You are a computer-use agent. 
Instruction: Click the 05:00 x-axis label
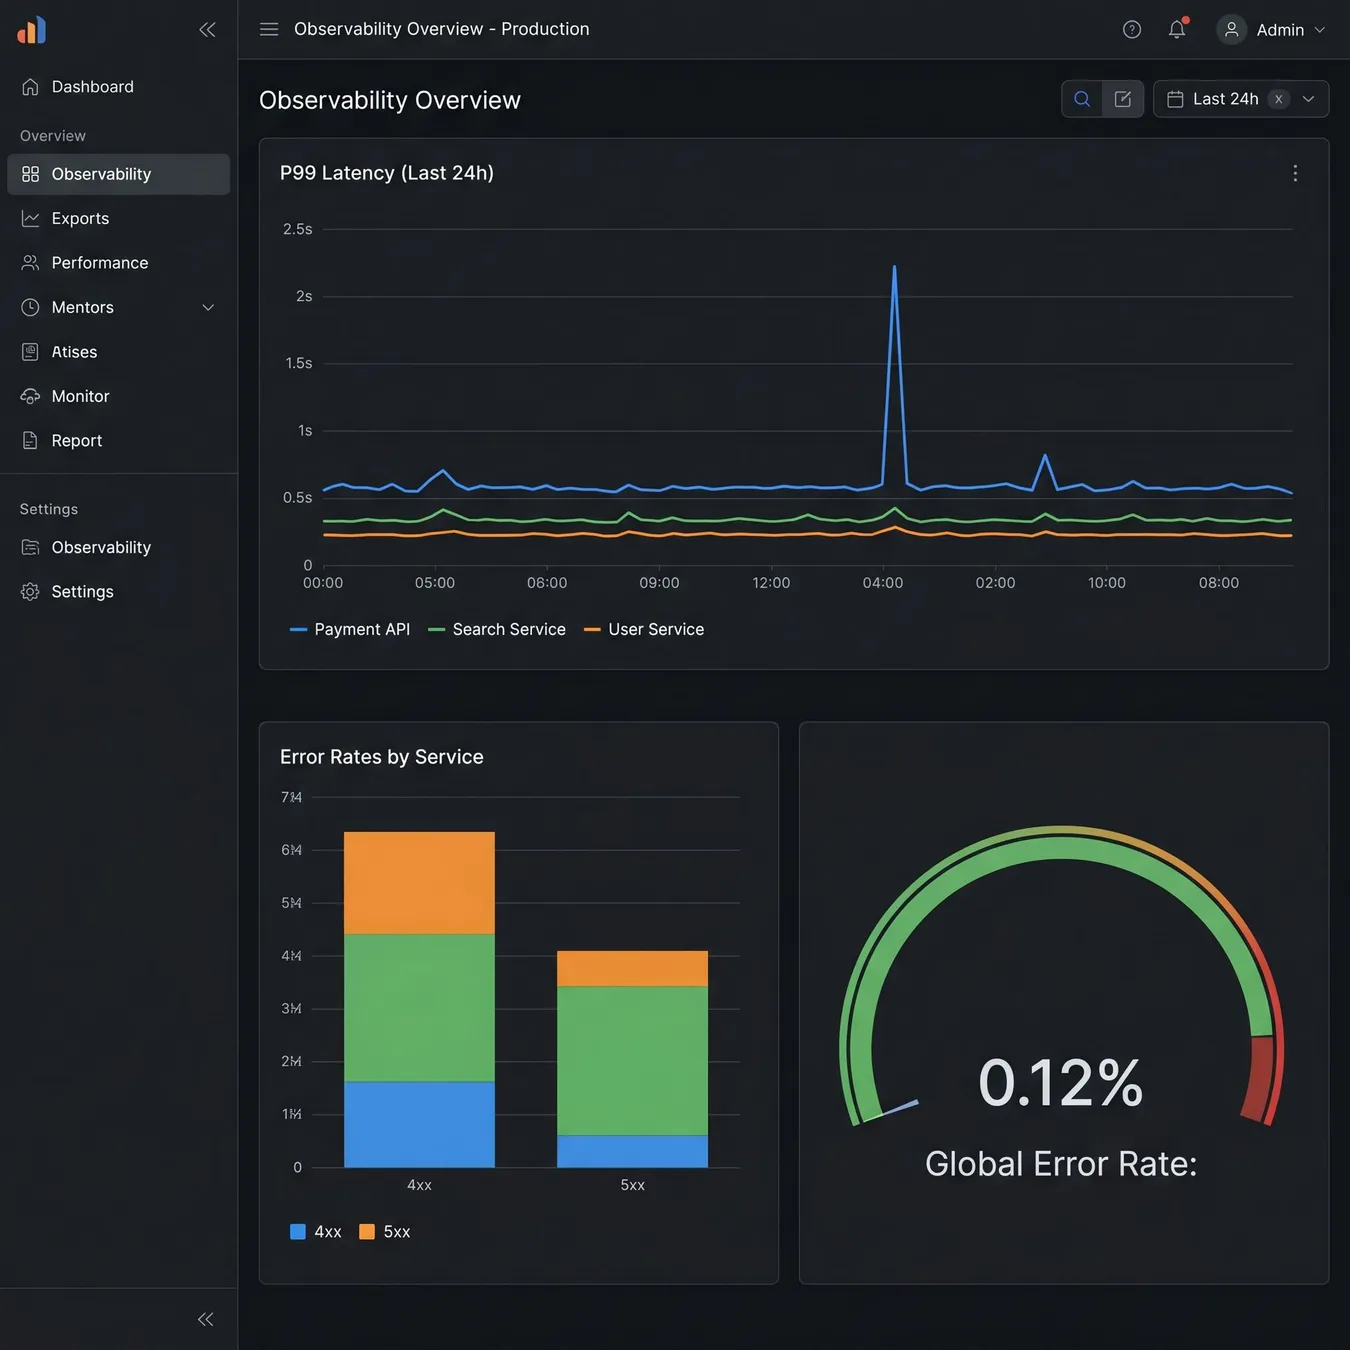(435, 583)
